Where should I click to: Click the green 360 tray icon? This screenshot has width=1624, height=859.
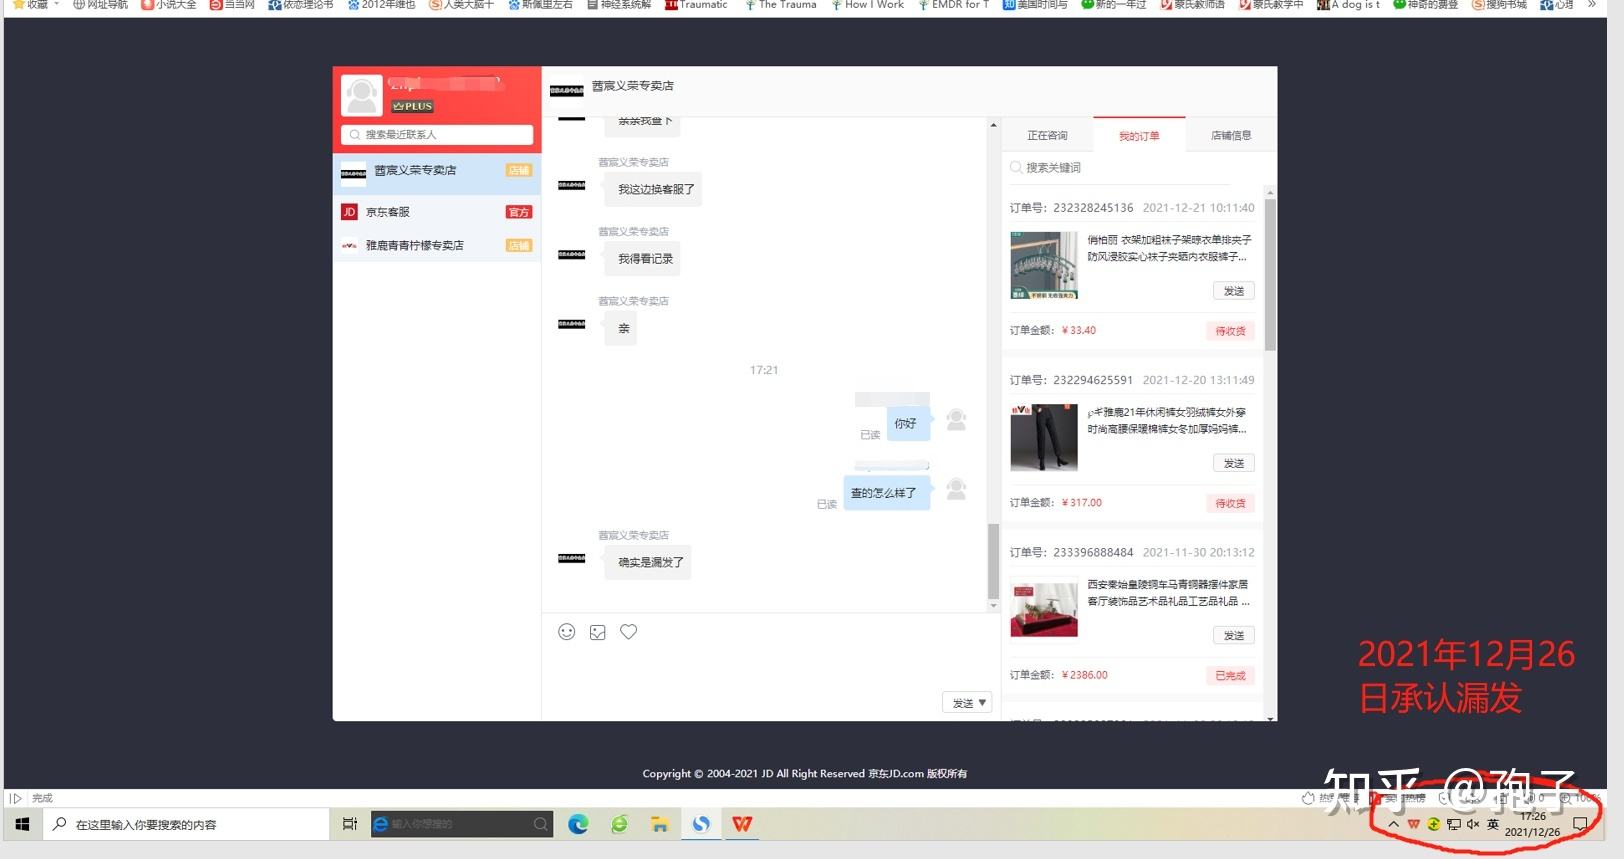coord(1433,824)
